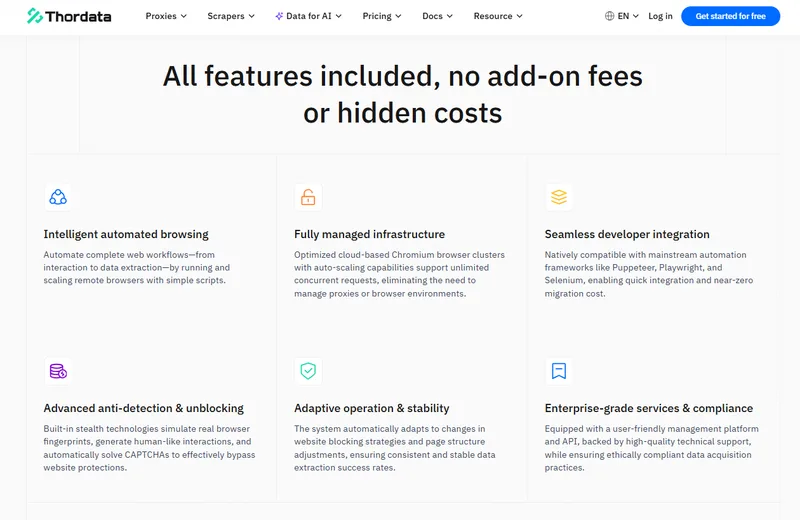Open the Pricing menu
The height and width of the screenshot is (520, 800).
click(382, 16)
